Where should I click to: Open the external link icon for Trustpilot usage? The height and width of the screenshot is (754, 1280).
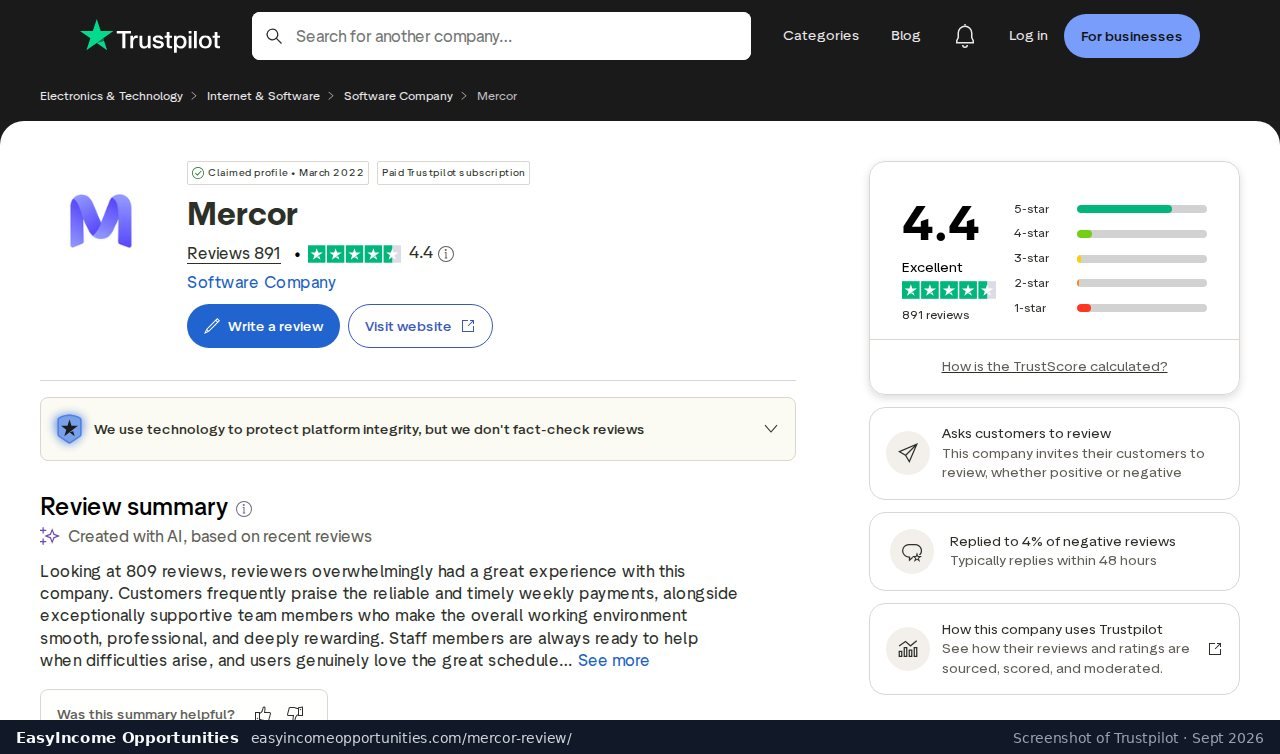click(1215, 649)
